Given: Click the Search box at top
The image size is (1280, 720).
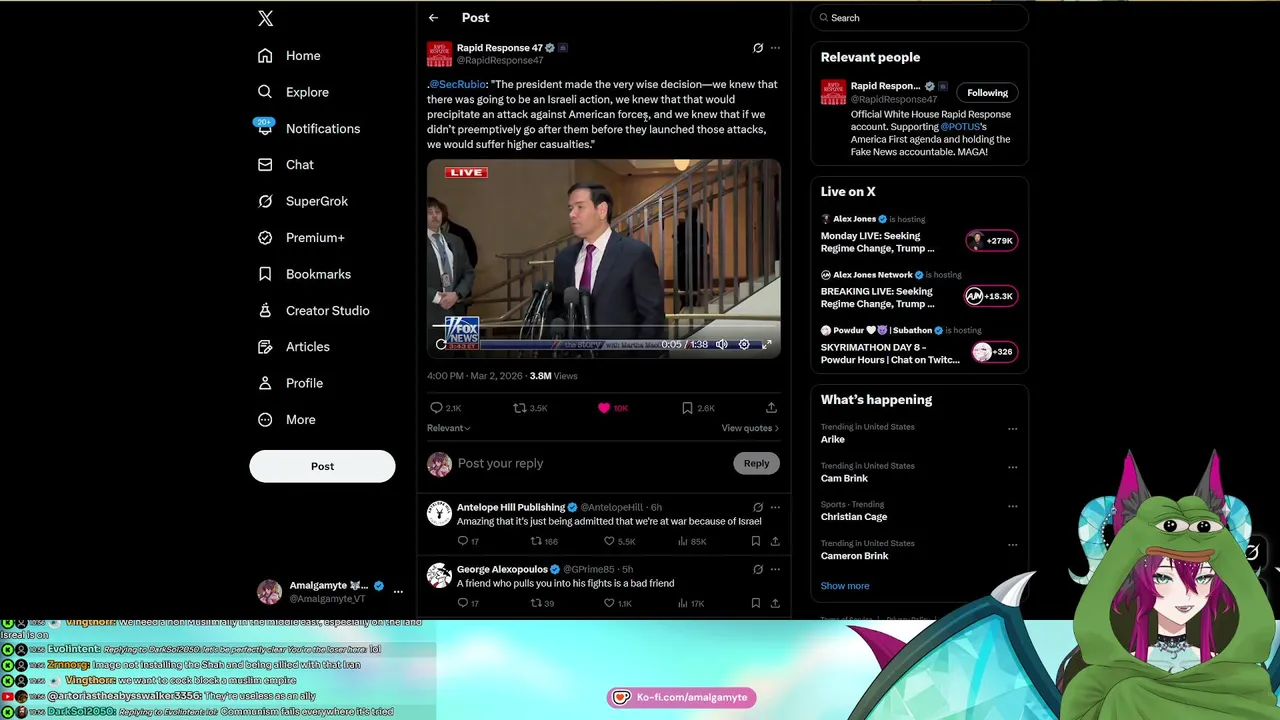Looking at the screenshot, I should [919, 18].
